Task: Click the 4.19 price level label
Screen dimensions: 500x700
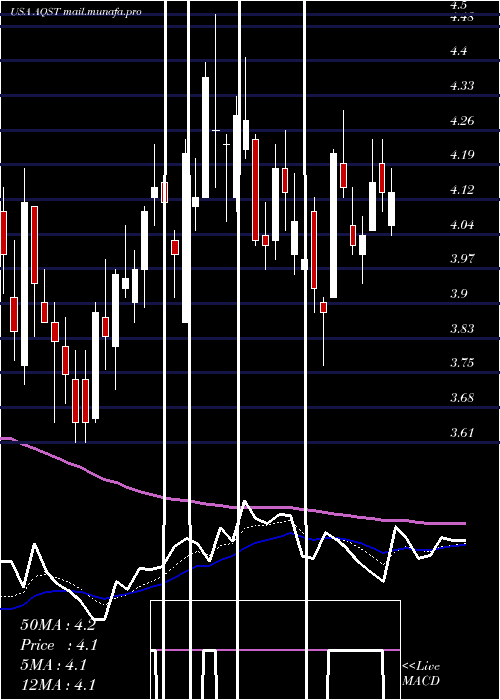Action: click(x=462, y=155)
